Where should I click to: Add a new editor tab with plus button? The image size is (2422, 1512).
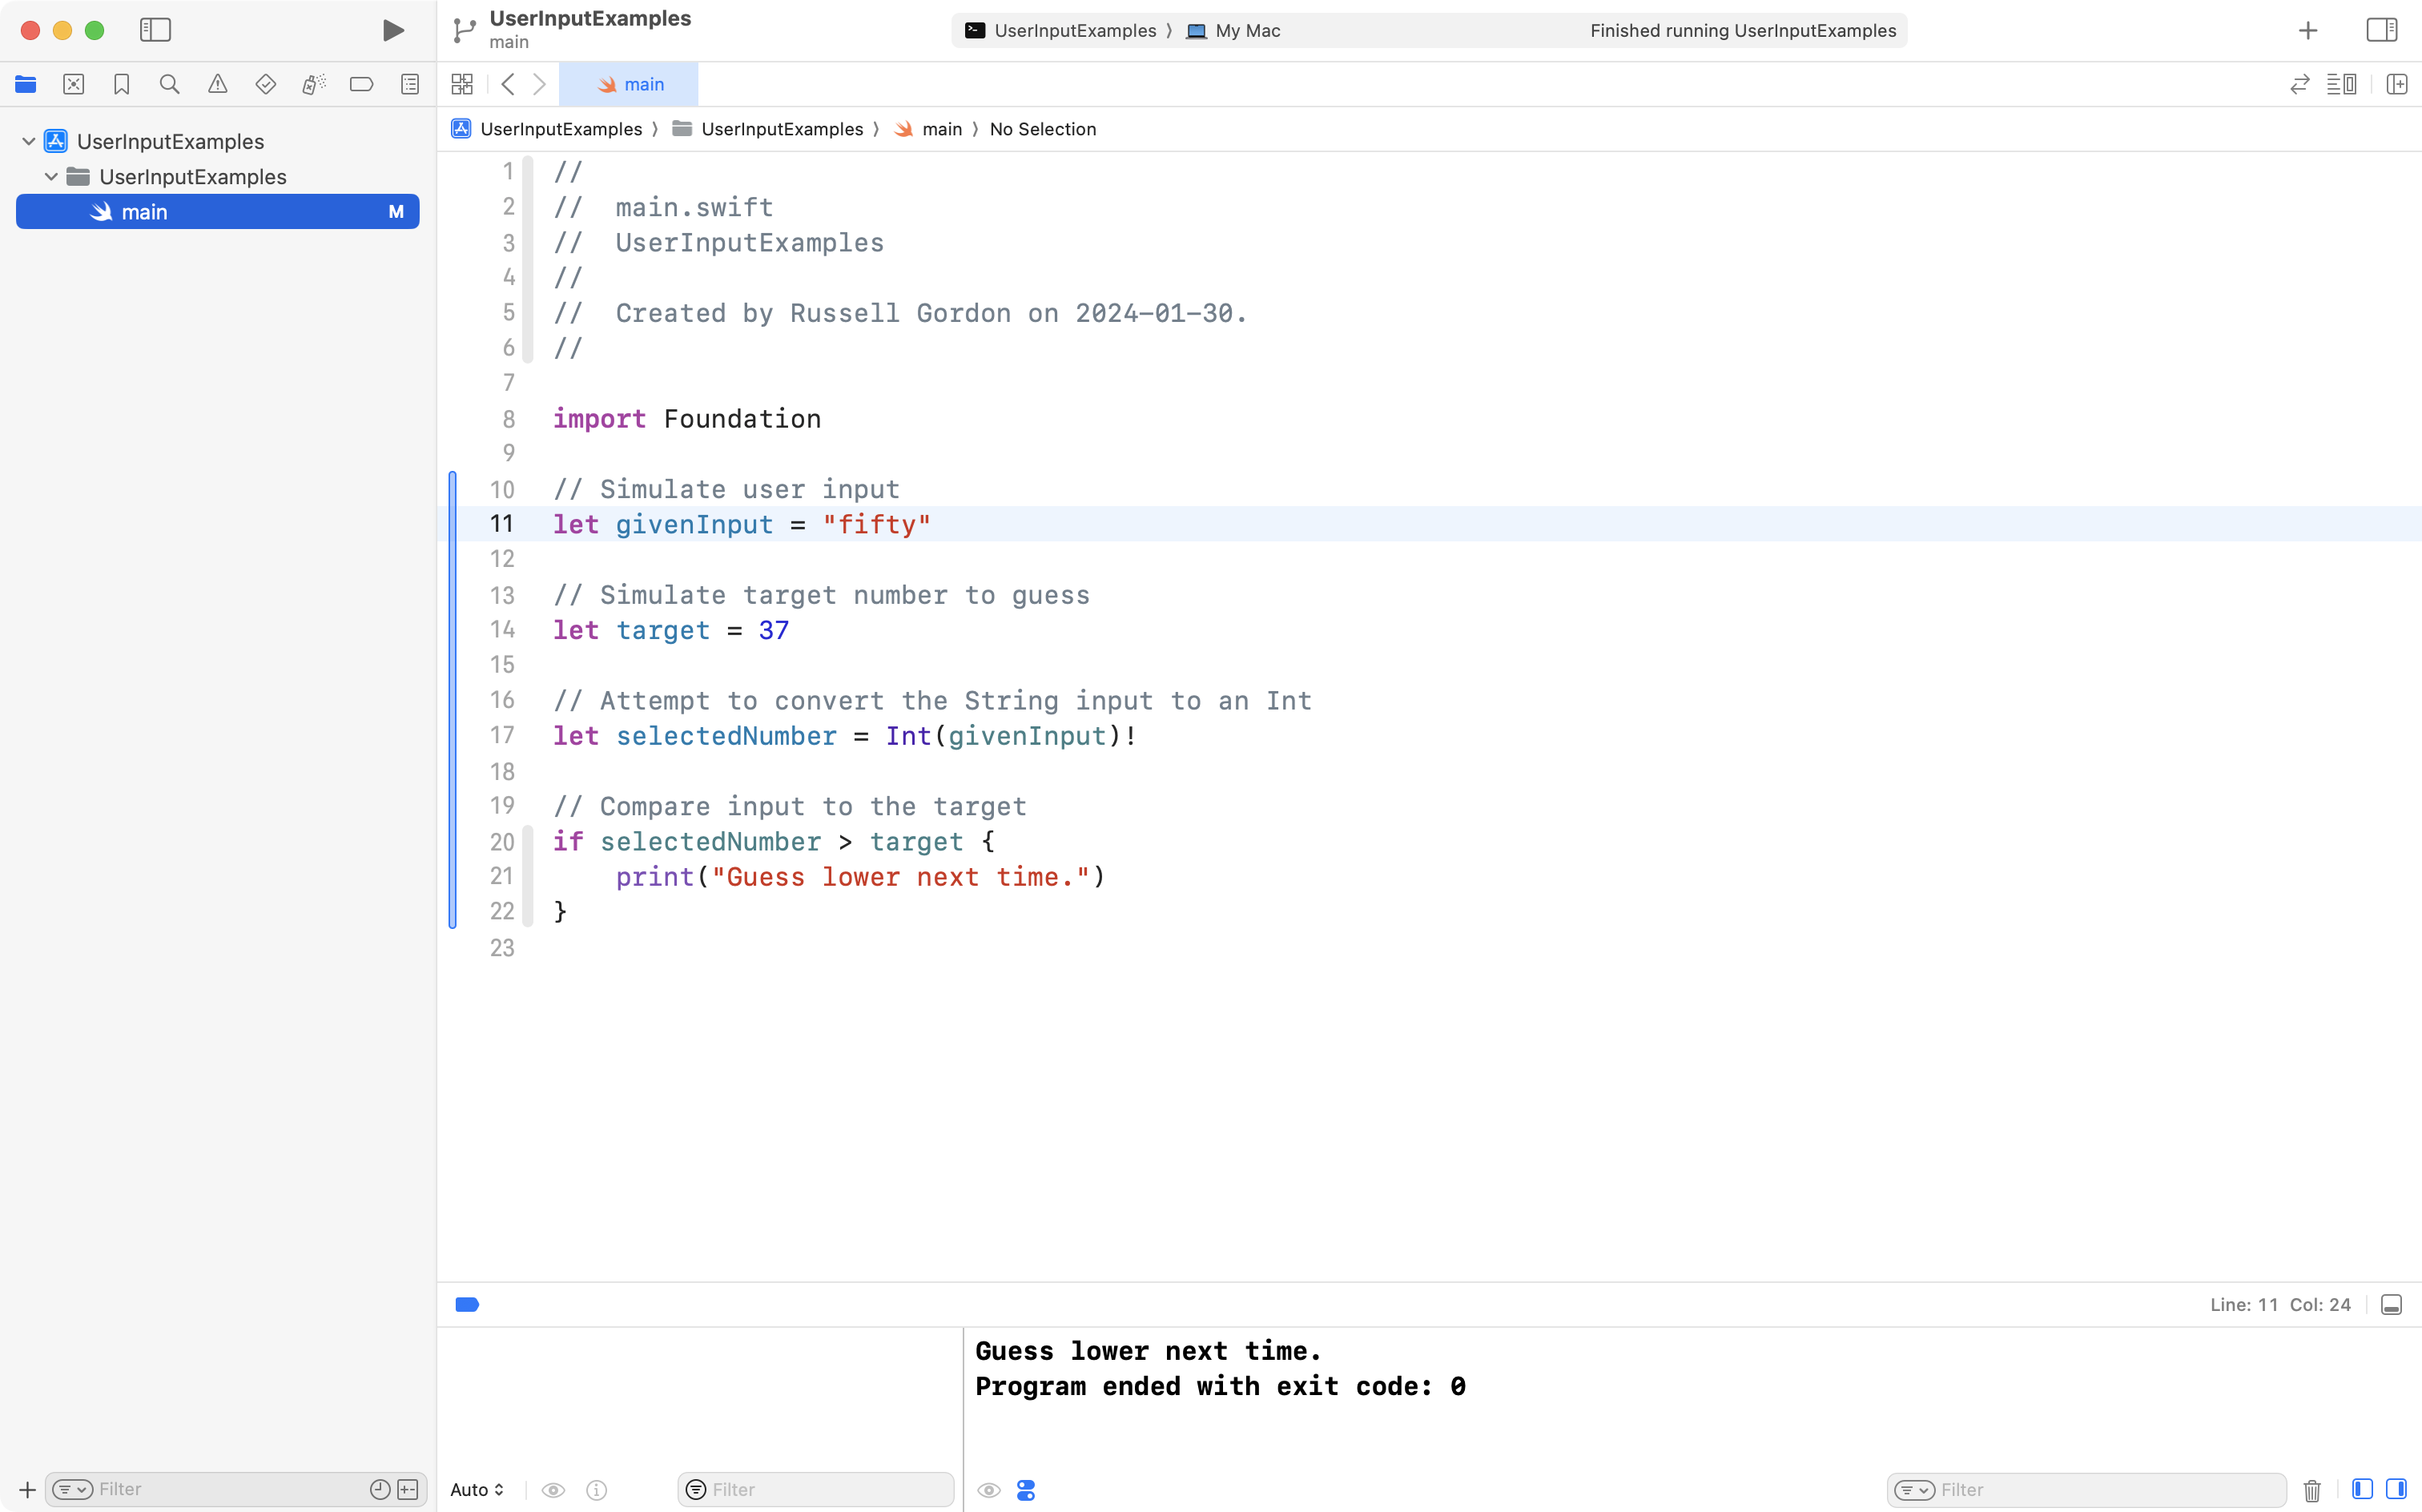(2307, 30)
